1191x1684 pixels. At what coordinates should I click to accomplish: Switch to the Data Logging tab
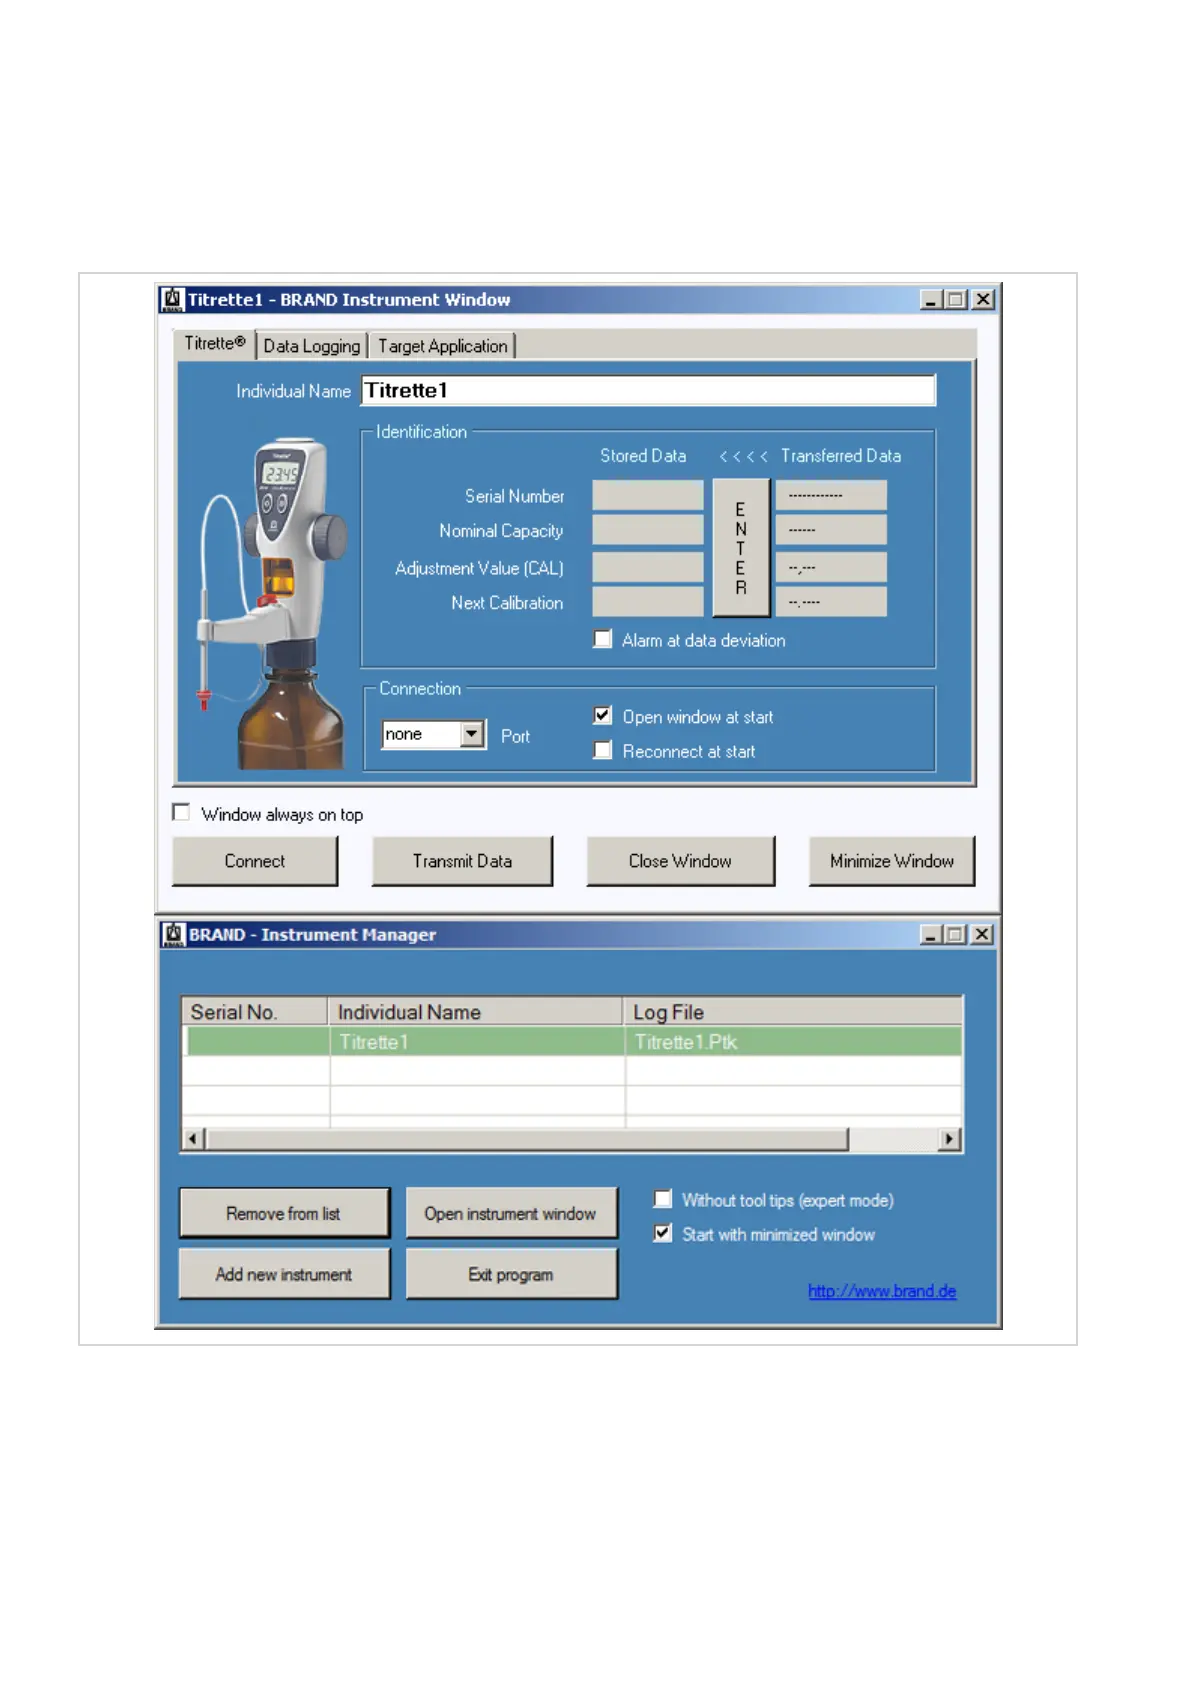click(312, 346)
